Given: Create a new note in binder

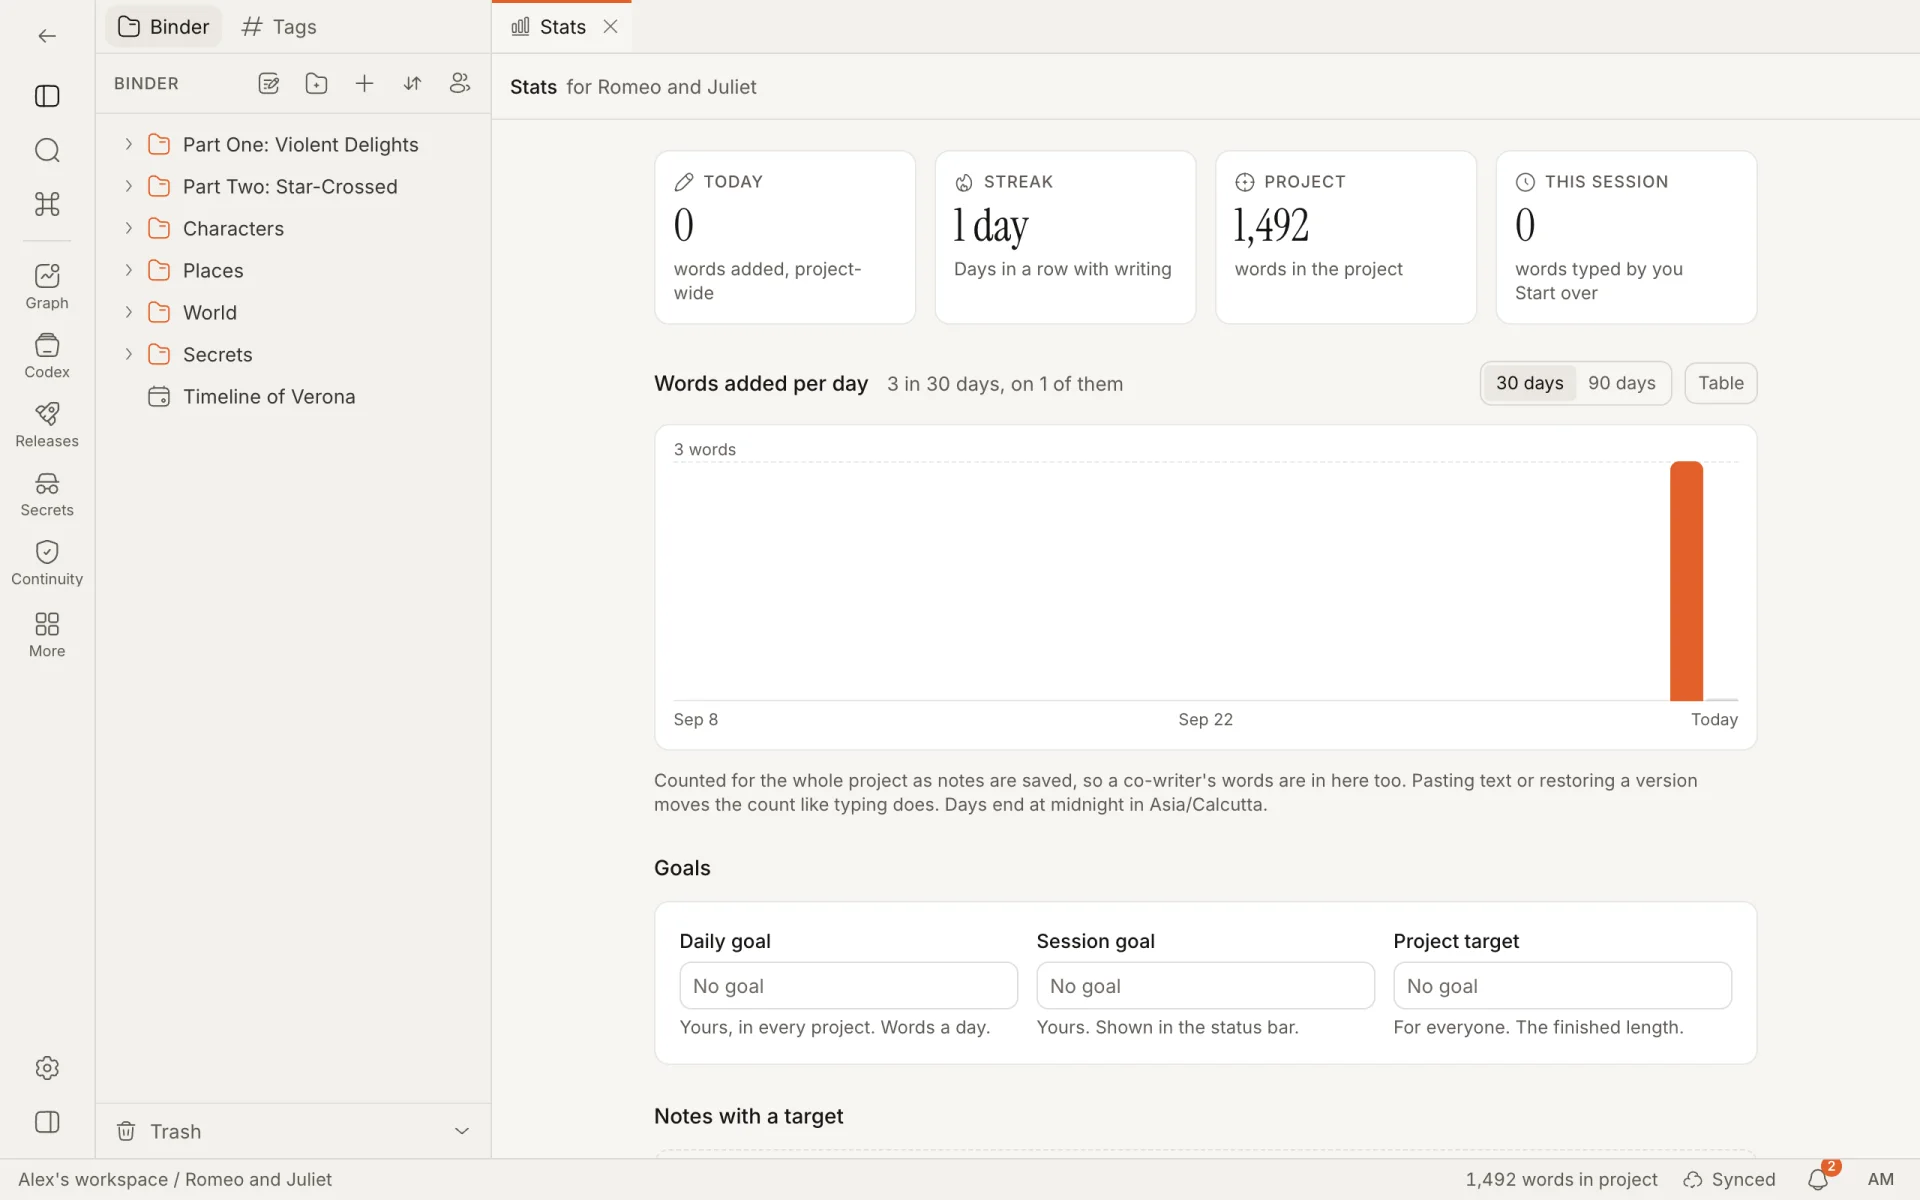Looking at the screenshot, I should 268,83.
